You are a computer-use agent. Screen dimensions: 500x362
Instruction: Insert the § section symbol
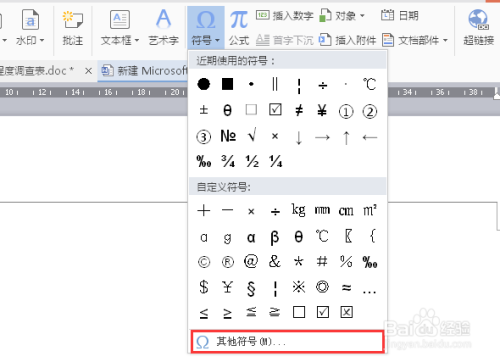pyautogui.click(x=251, y=288)
